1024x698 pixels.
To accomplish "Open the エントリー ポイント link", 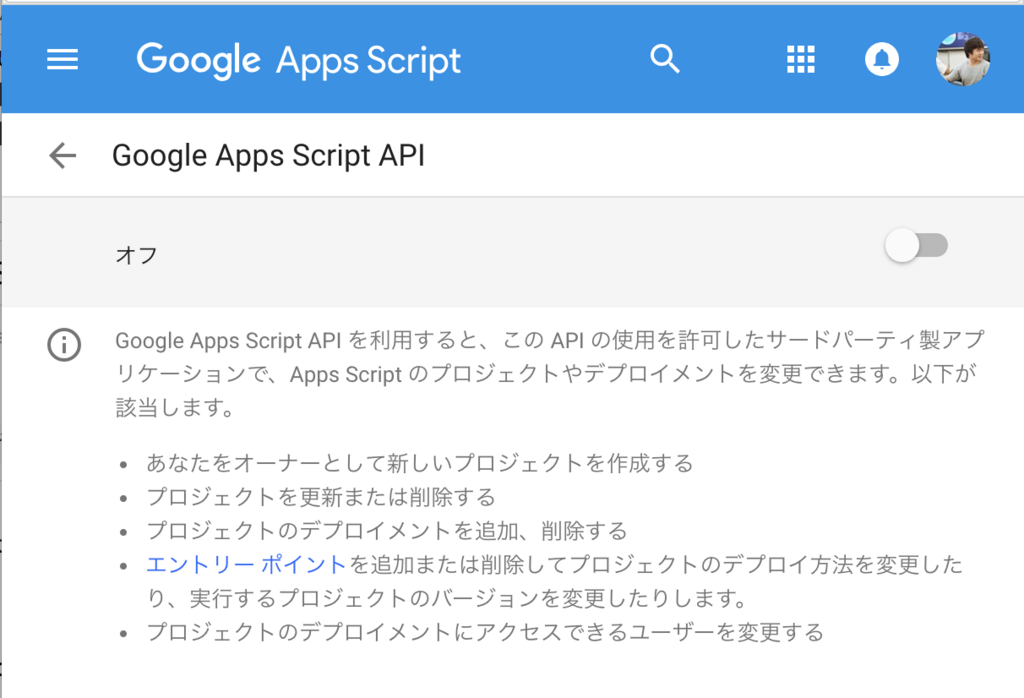I will (246, 564).
